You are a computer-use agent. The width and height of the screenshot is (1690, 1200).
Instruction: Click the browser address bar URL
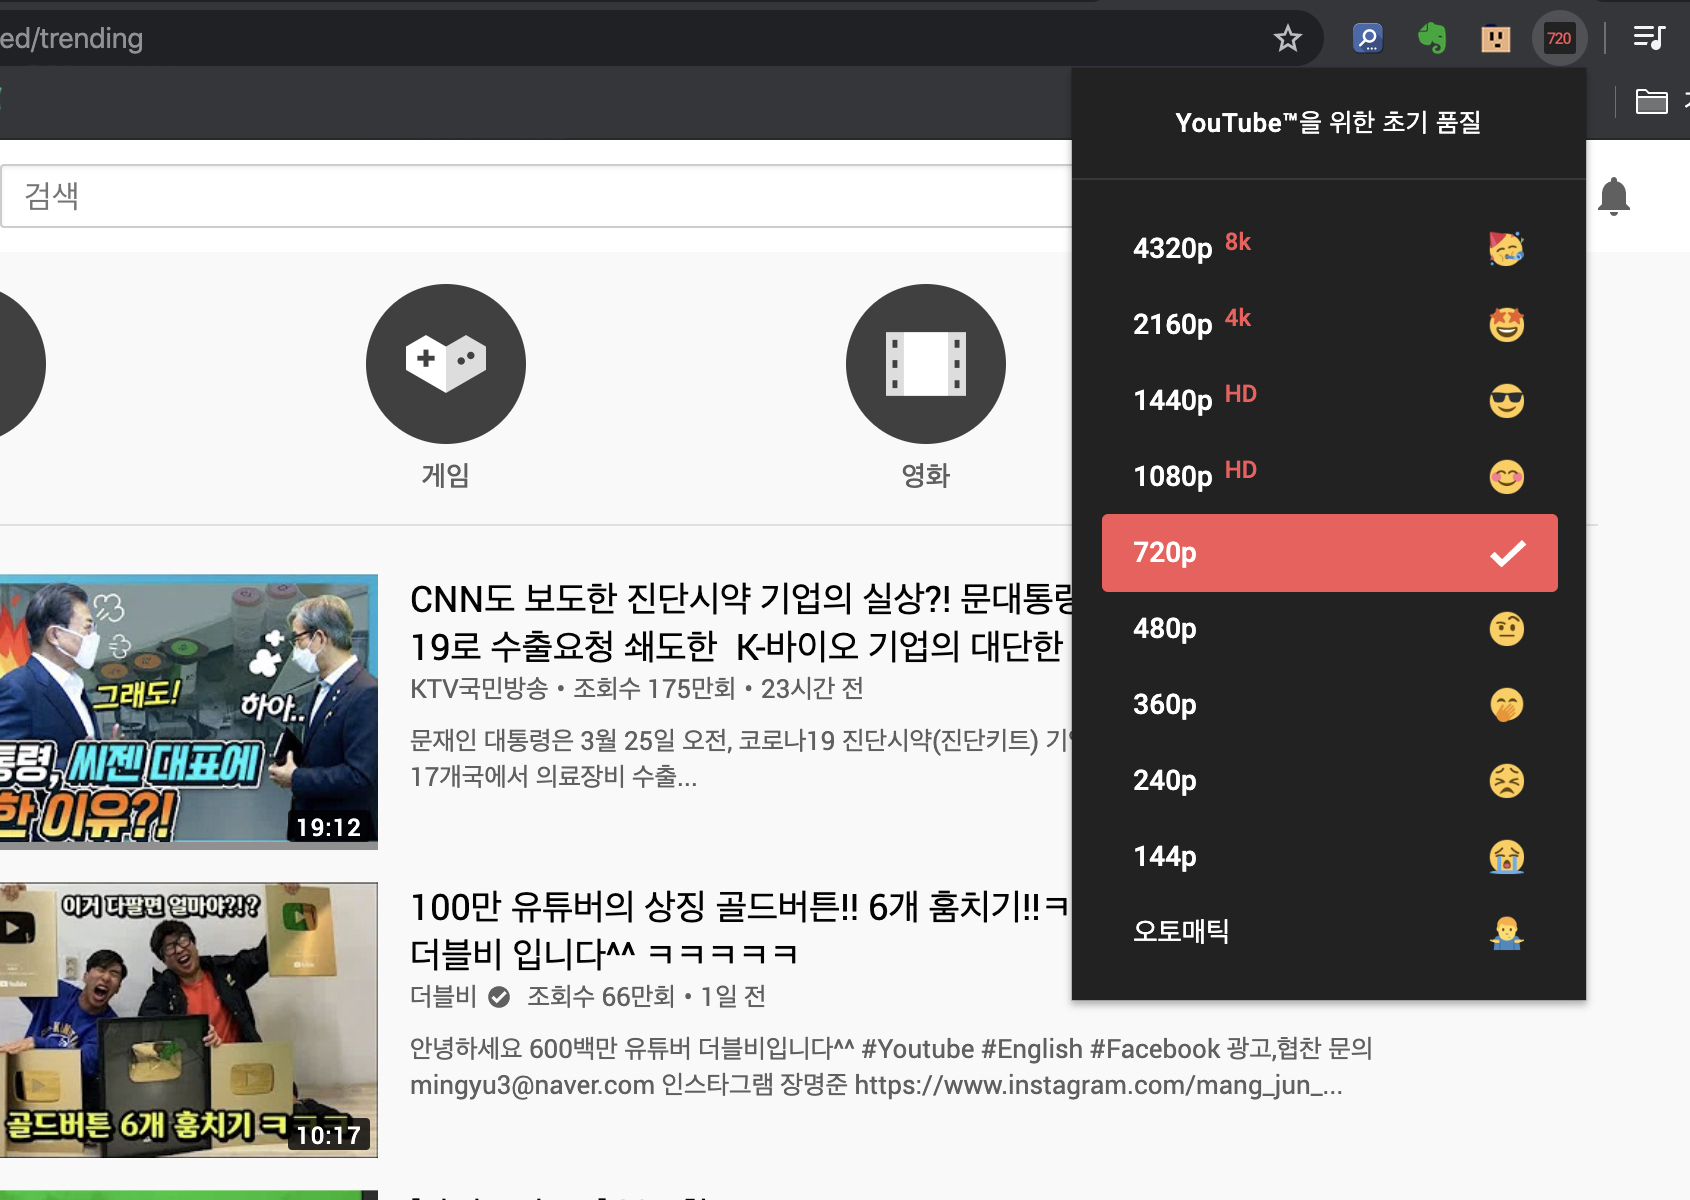point(71,39)
